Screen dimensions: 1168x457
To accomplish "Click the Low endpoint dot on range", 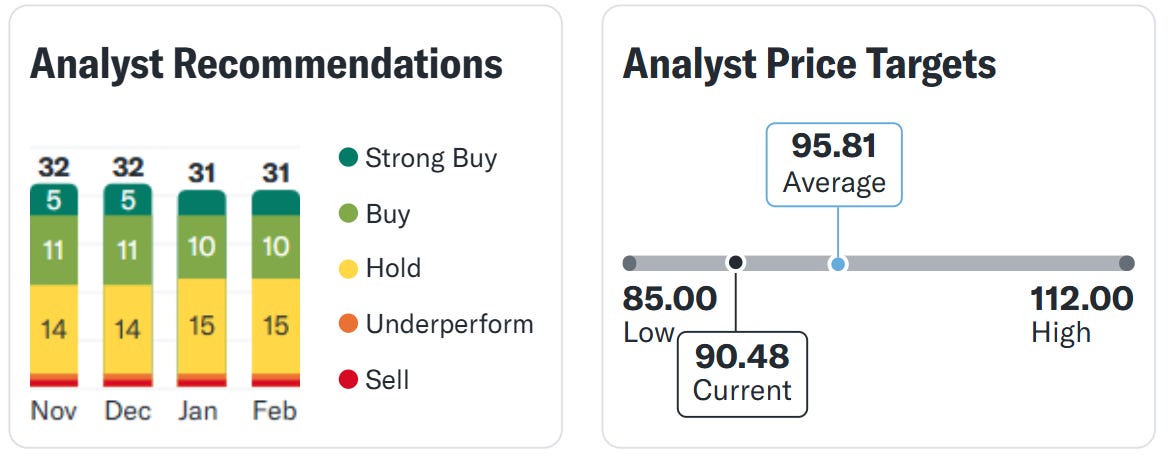I will point(629,263).
